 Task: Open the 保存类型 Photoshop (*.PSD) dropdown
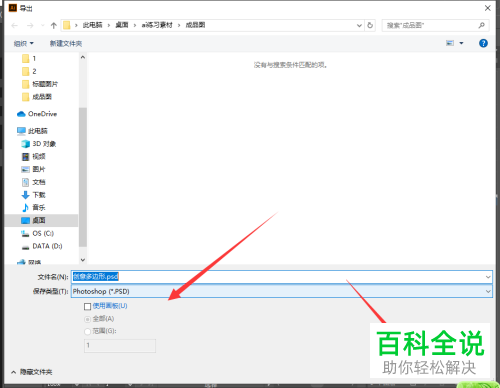pyautogui.click(x=282, y=291)
